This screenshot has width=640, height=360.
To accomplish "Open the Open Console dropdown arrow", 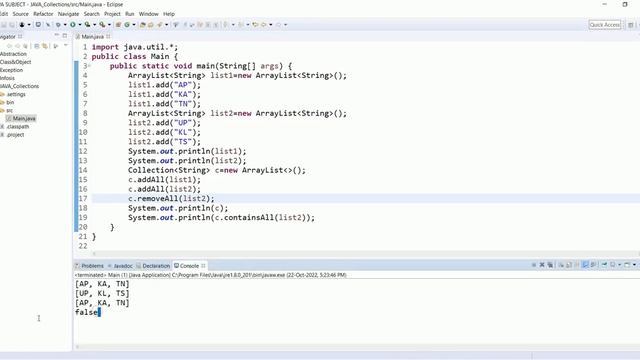I will point(634,265).
